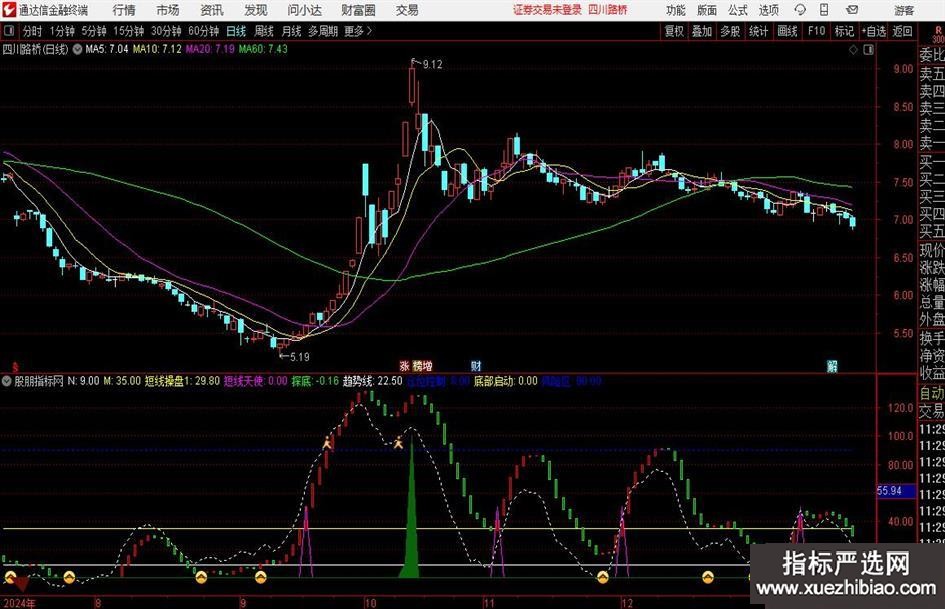The width and height of the screenshot is (945, 609).
Task: Select the 5分钟 chart period
Action: click(93, 31)
